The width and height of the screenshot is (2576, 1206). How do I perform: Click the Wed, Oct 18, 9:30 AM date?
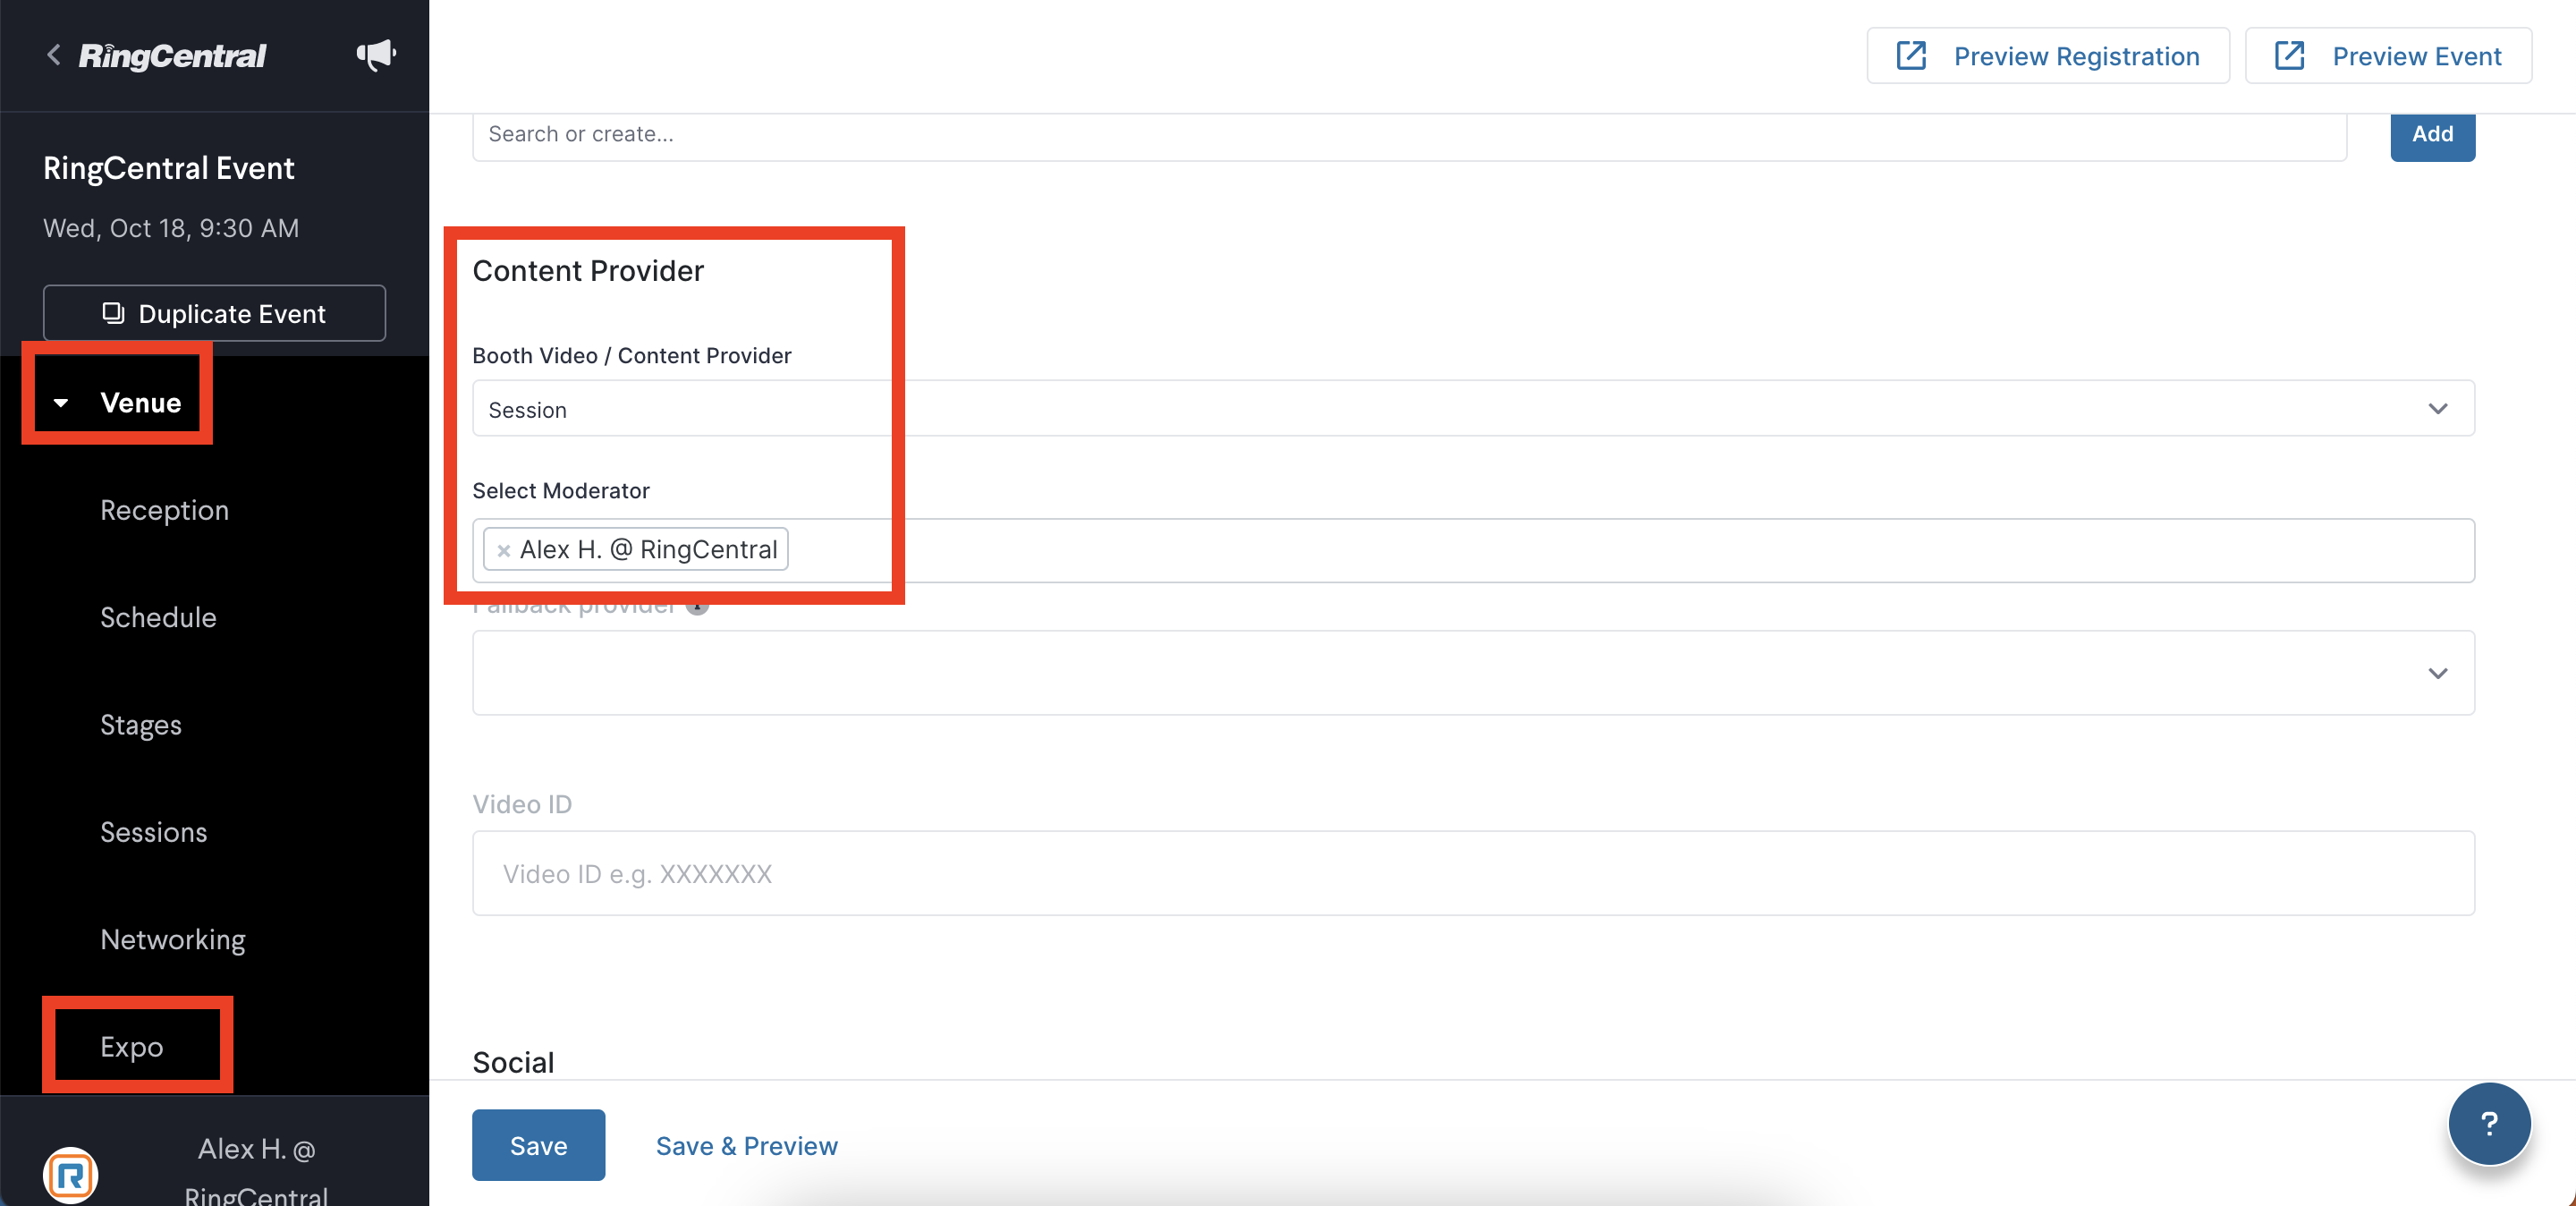coord(171,228)
